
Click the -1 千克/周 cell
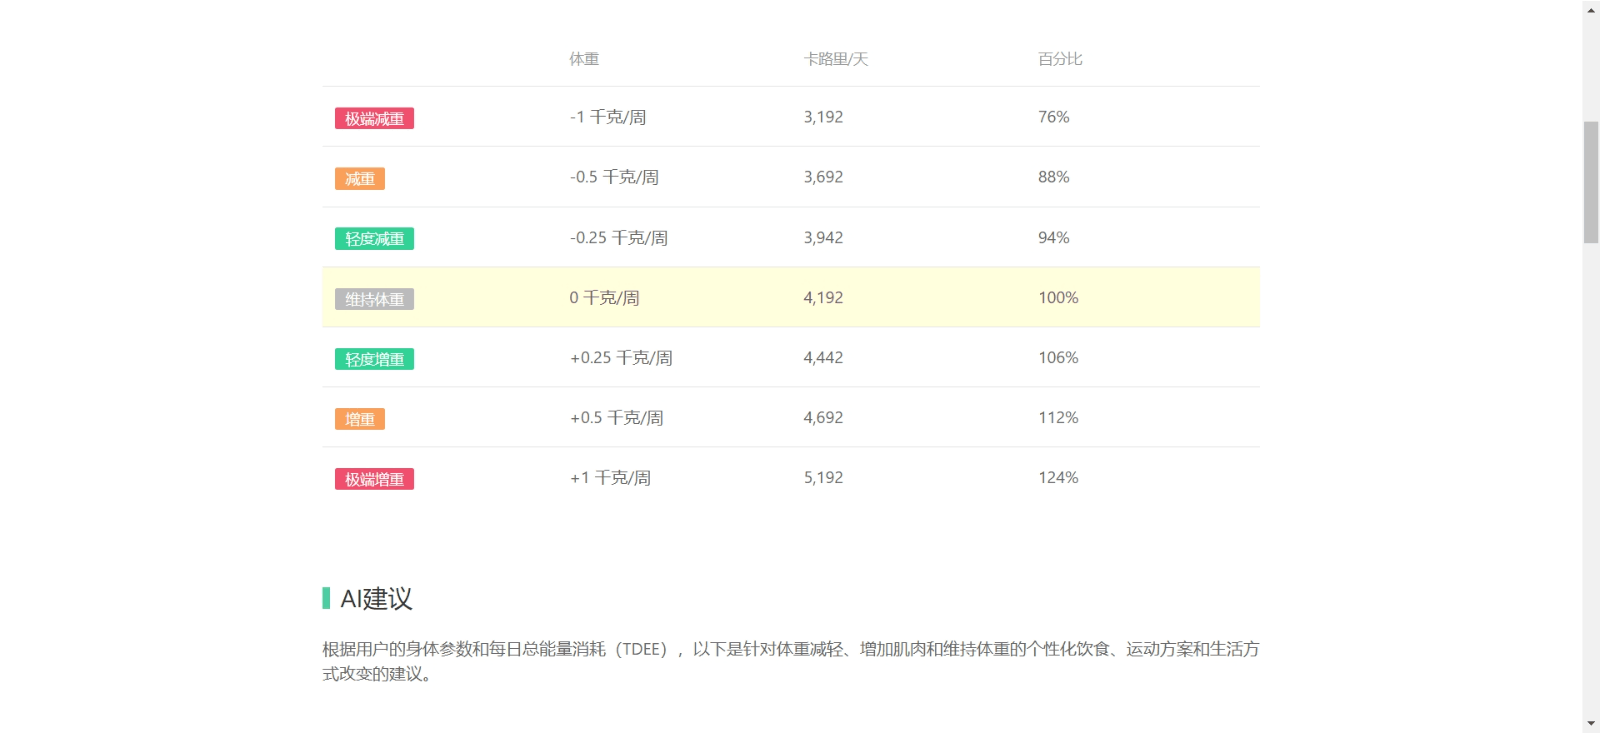click(608, 117)
